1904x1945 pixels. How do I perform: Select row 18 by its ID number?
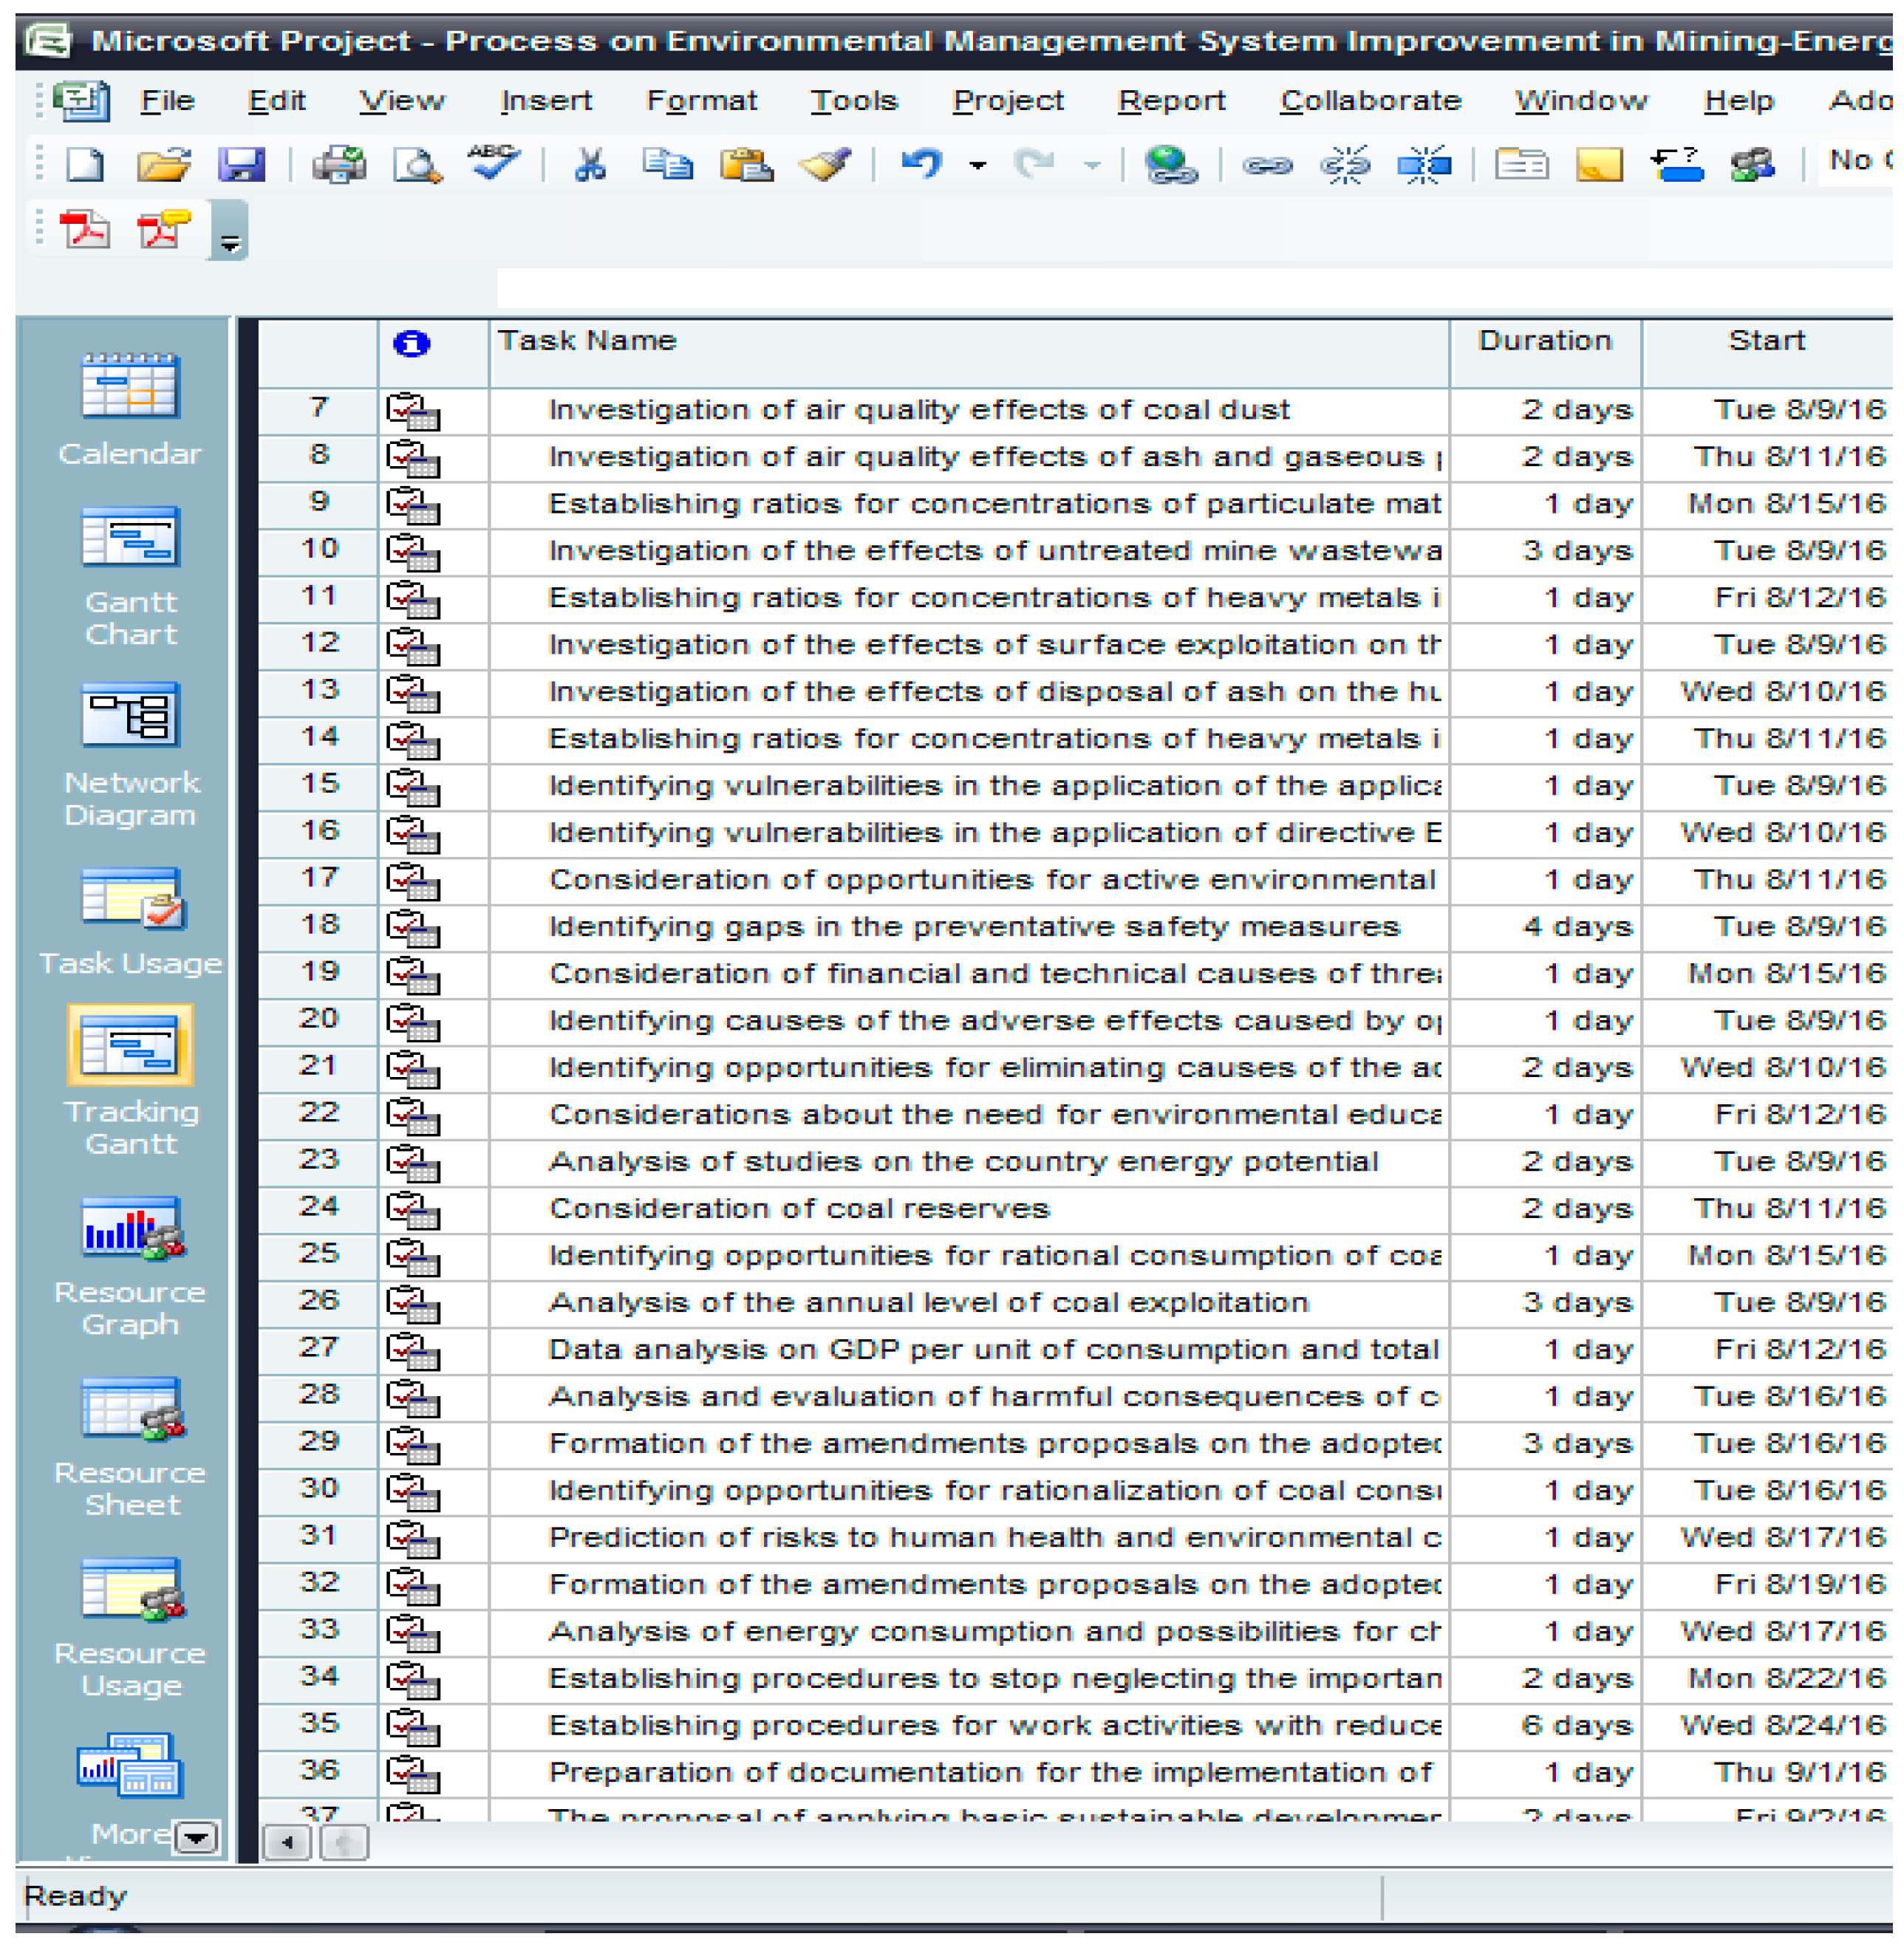coord(319,925)
